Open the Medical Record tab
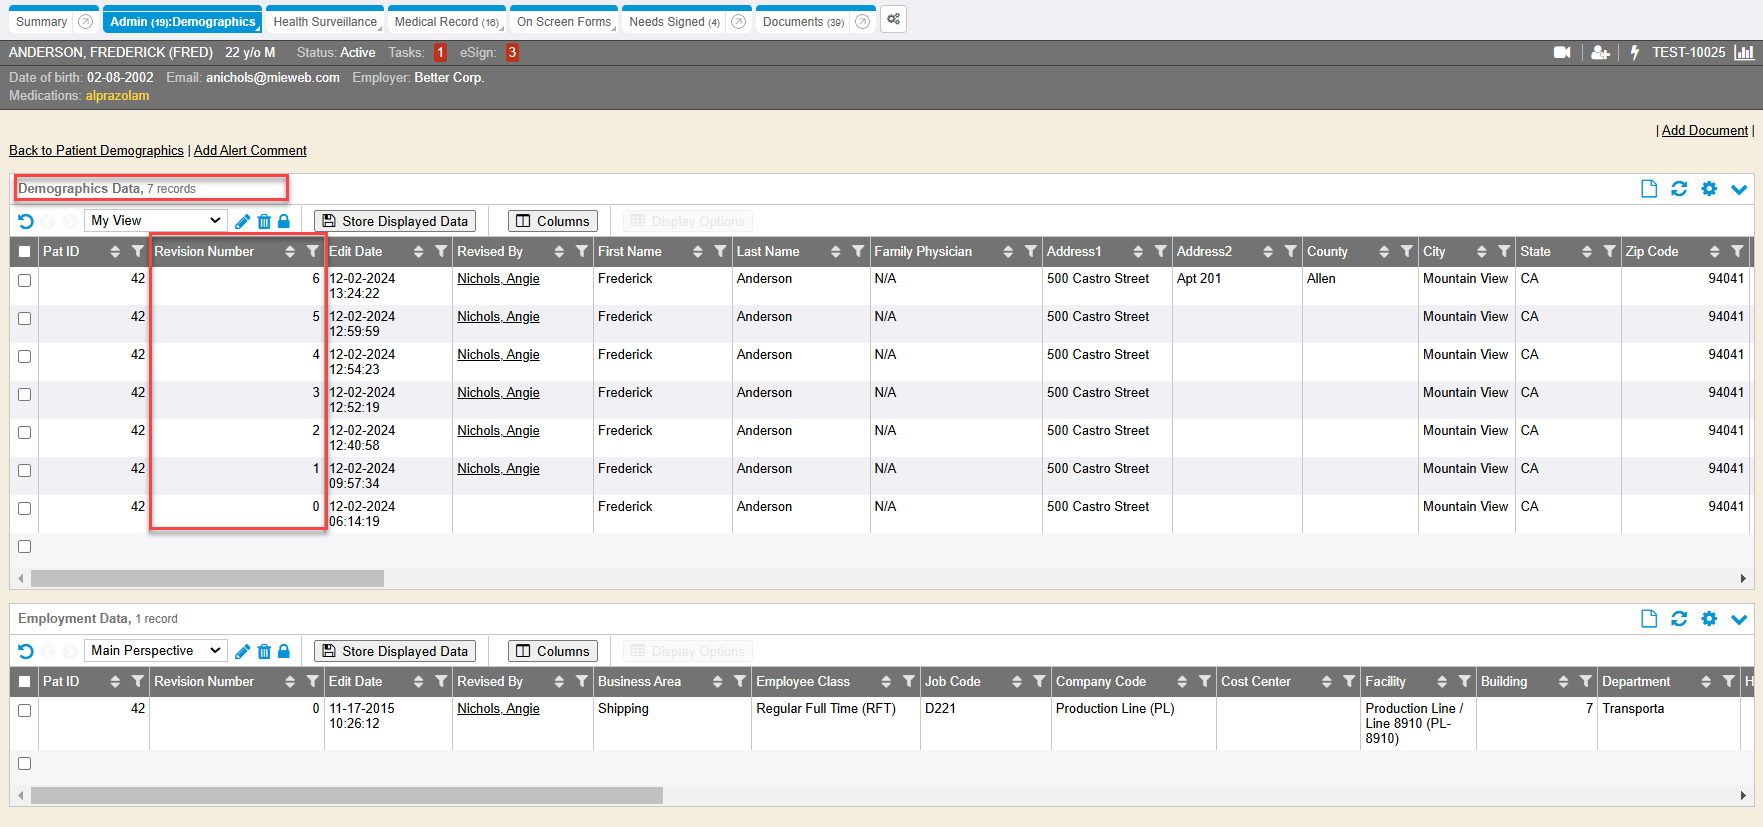Viewport: 1763px width, 827px height. (x=446, y=21)
